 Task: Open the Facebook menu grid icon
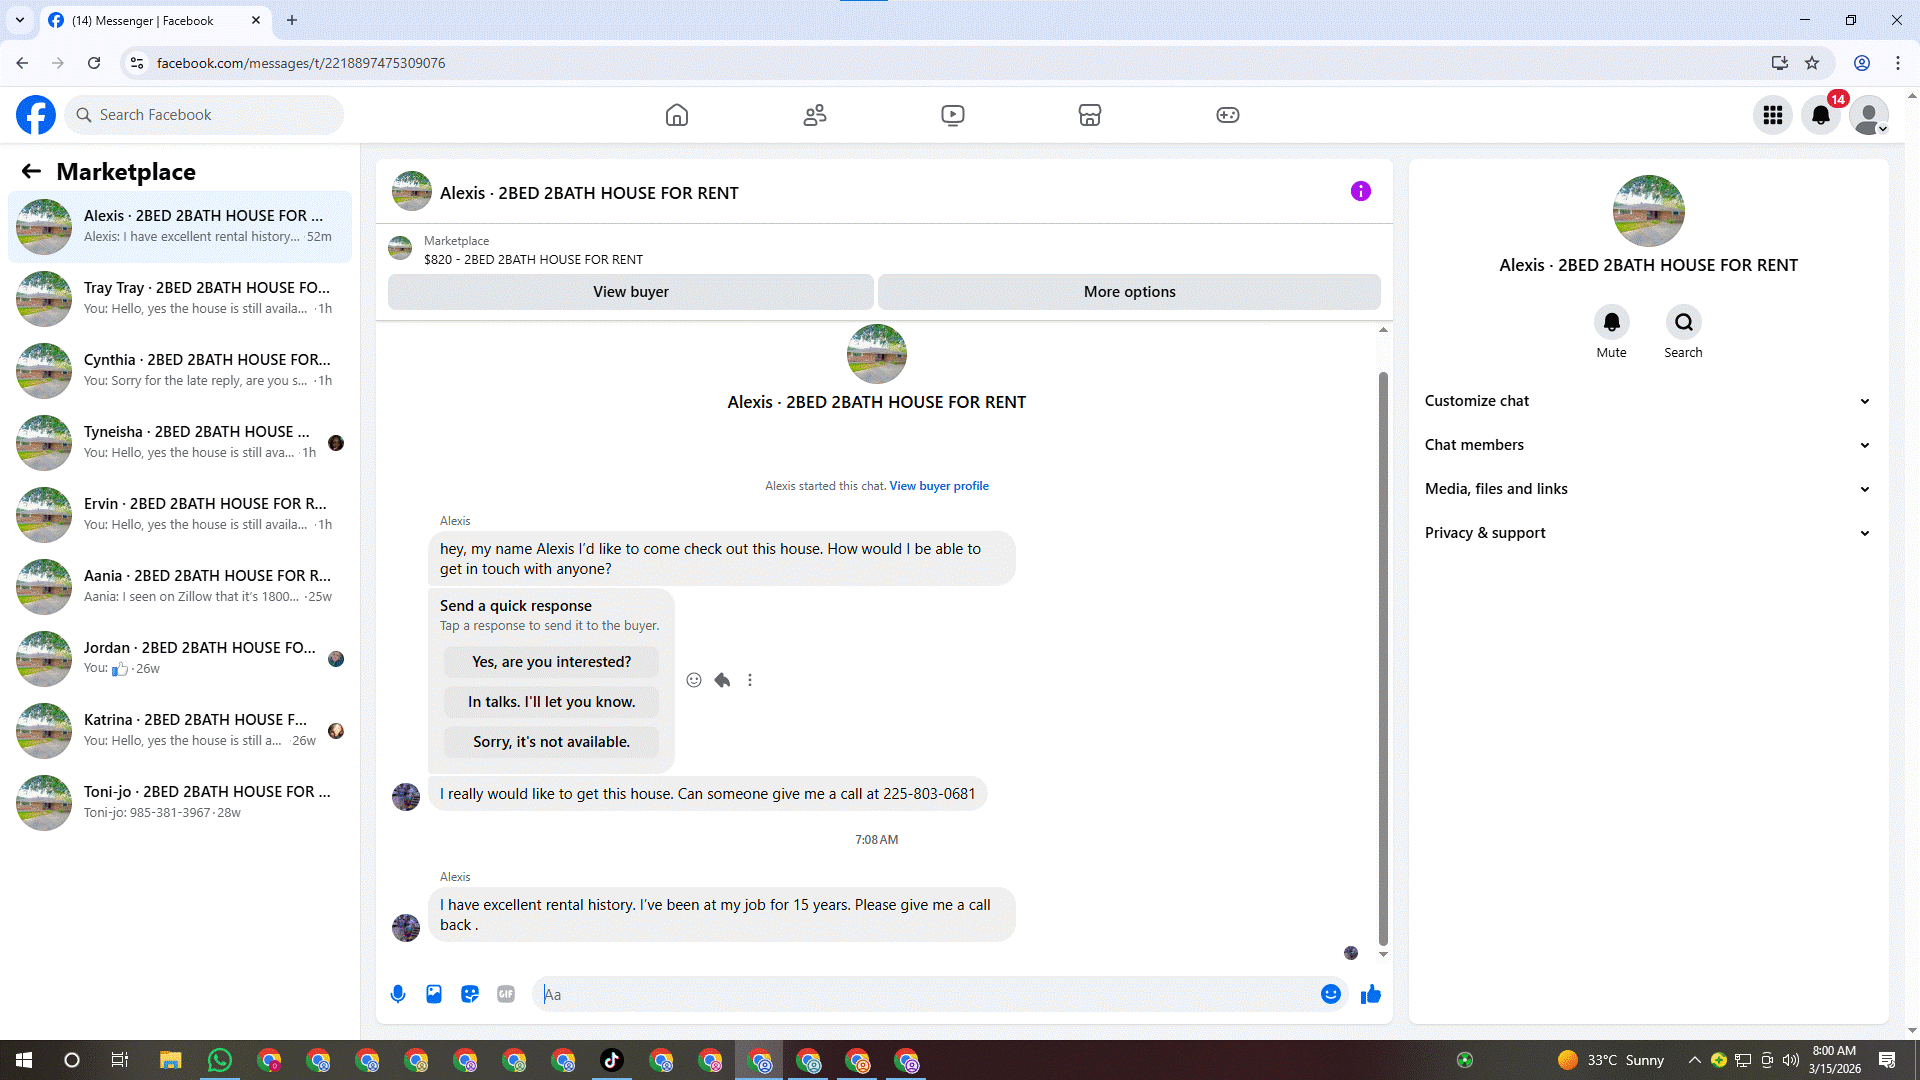tap(1773, 115)
